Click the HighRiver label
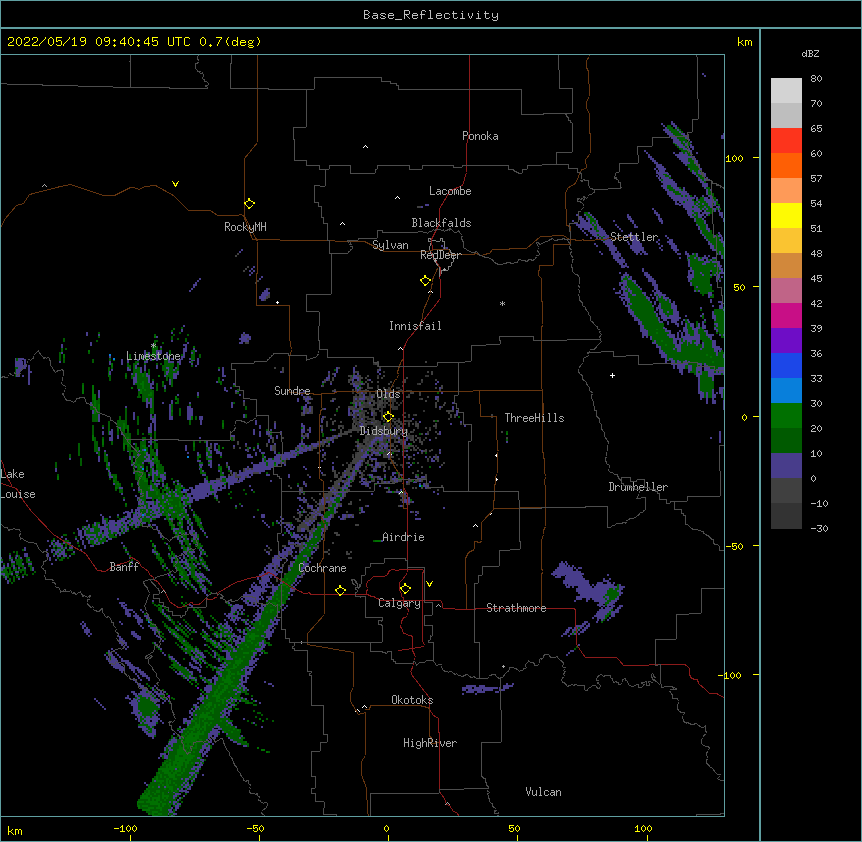 (x=430, y=743)
